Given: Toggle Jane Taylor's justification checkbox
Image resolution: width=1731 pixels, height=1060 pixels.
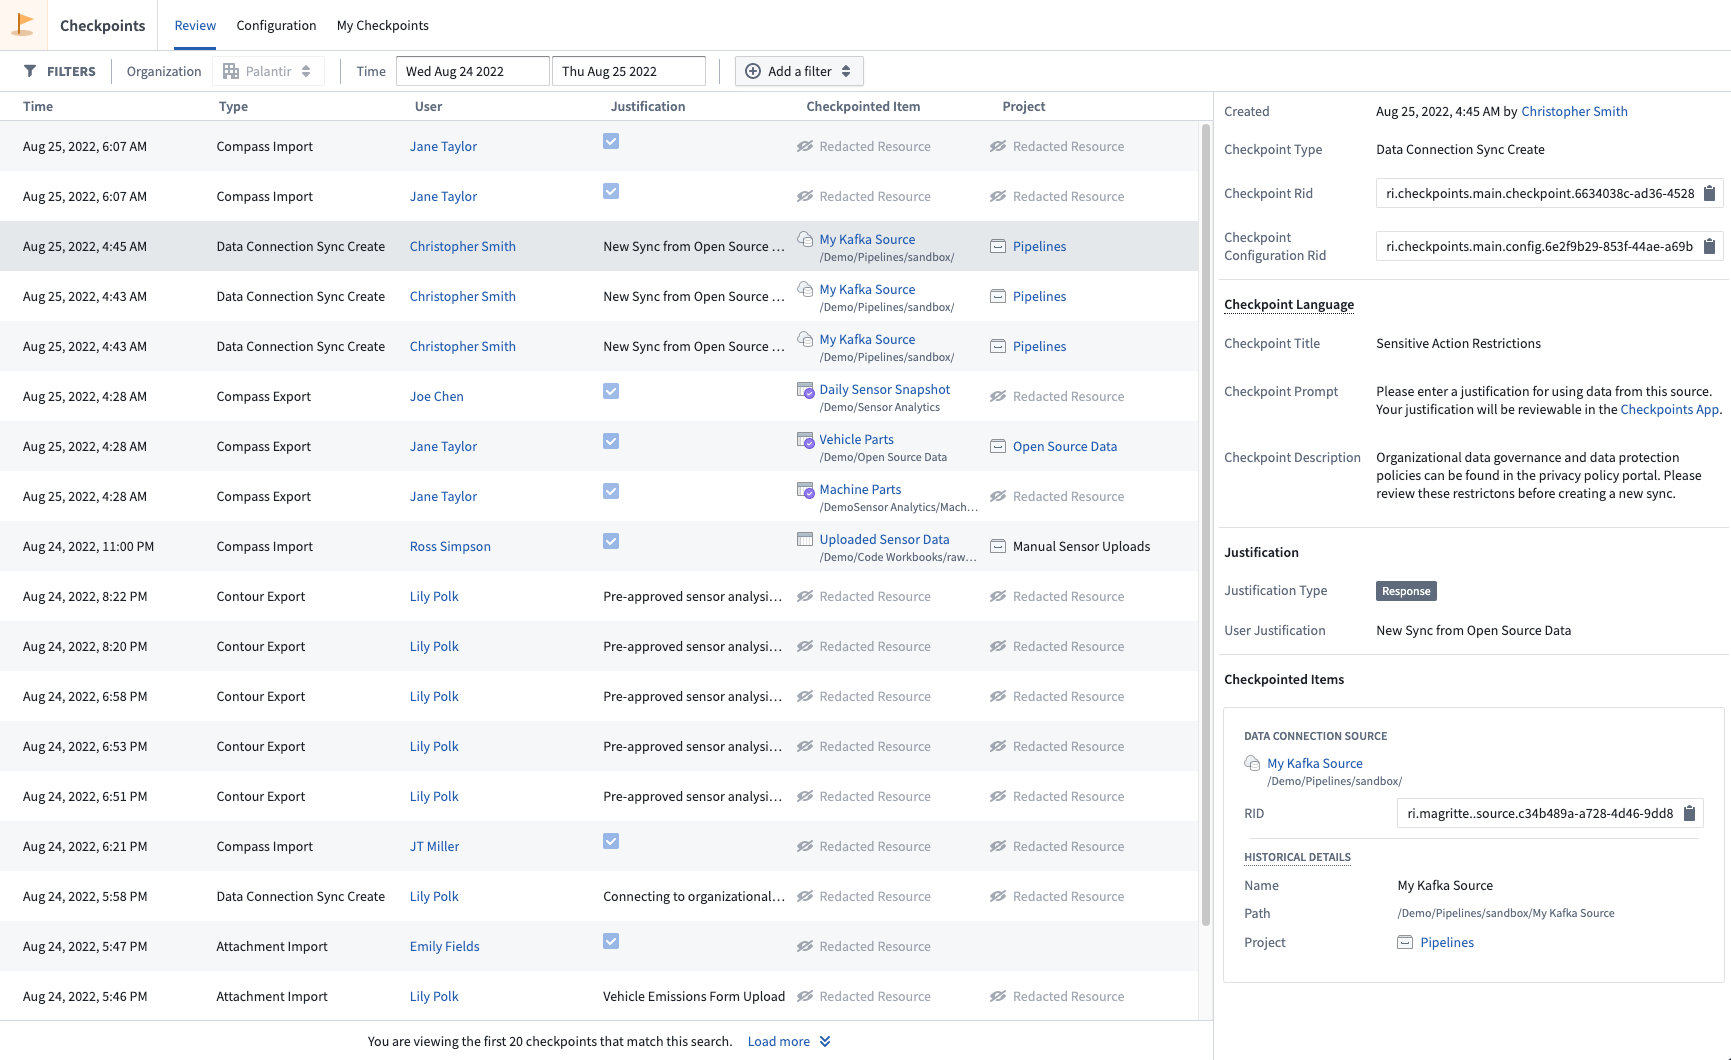Looking at the screenshot, I should pos(610,141).
